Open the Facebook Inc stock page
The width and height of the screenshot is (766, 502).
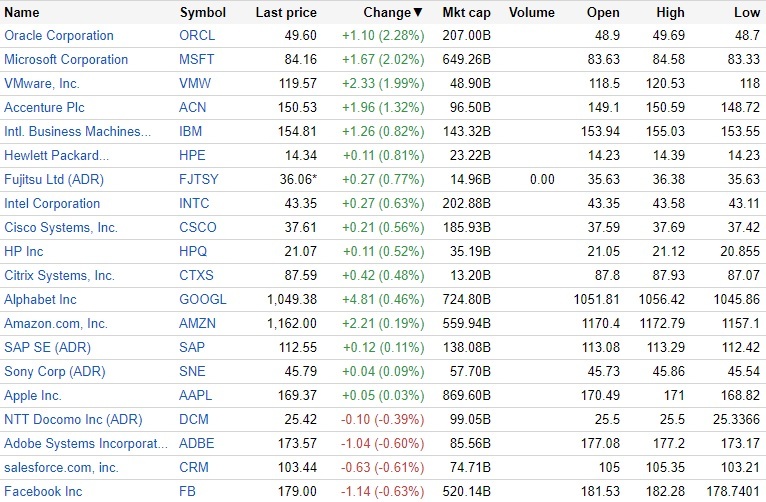point(43,491)
